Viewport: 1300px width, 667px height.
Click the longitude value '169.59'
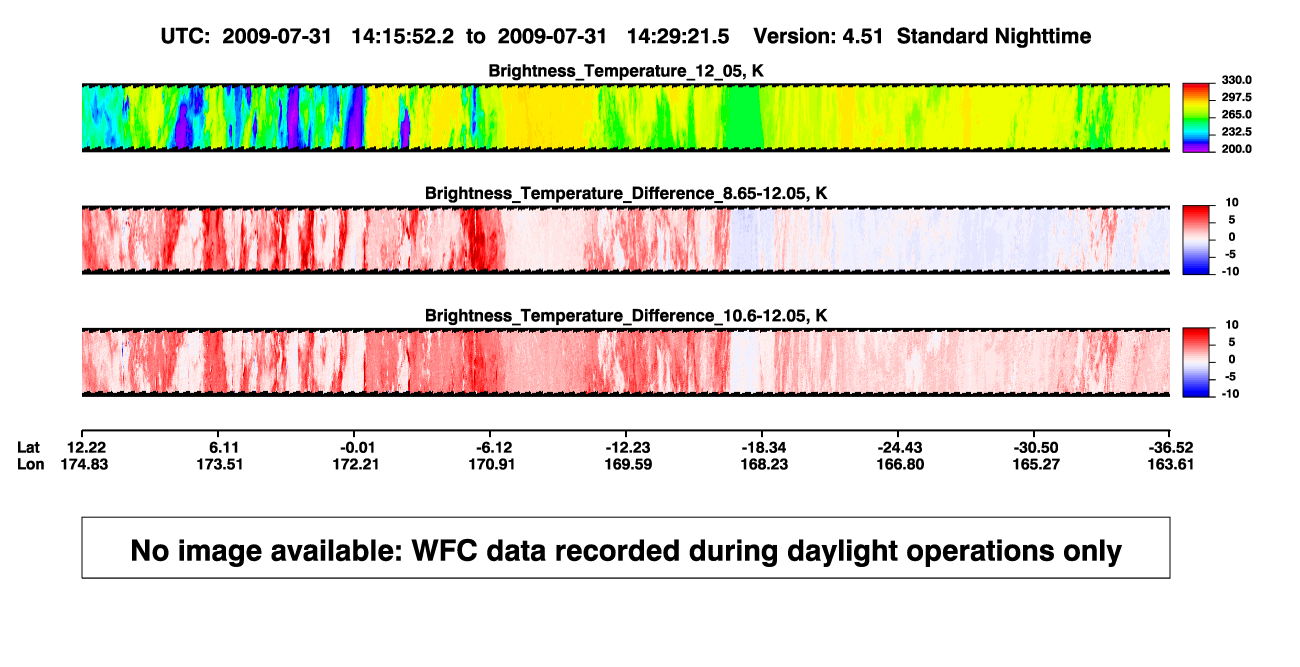click(630, 464)
